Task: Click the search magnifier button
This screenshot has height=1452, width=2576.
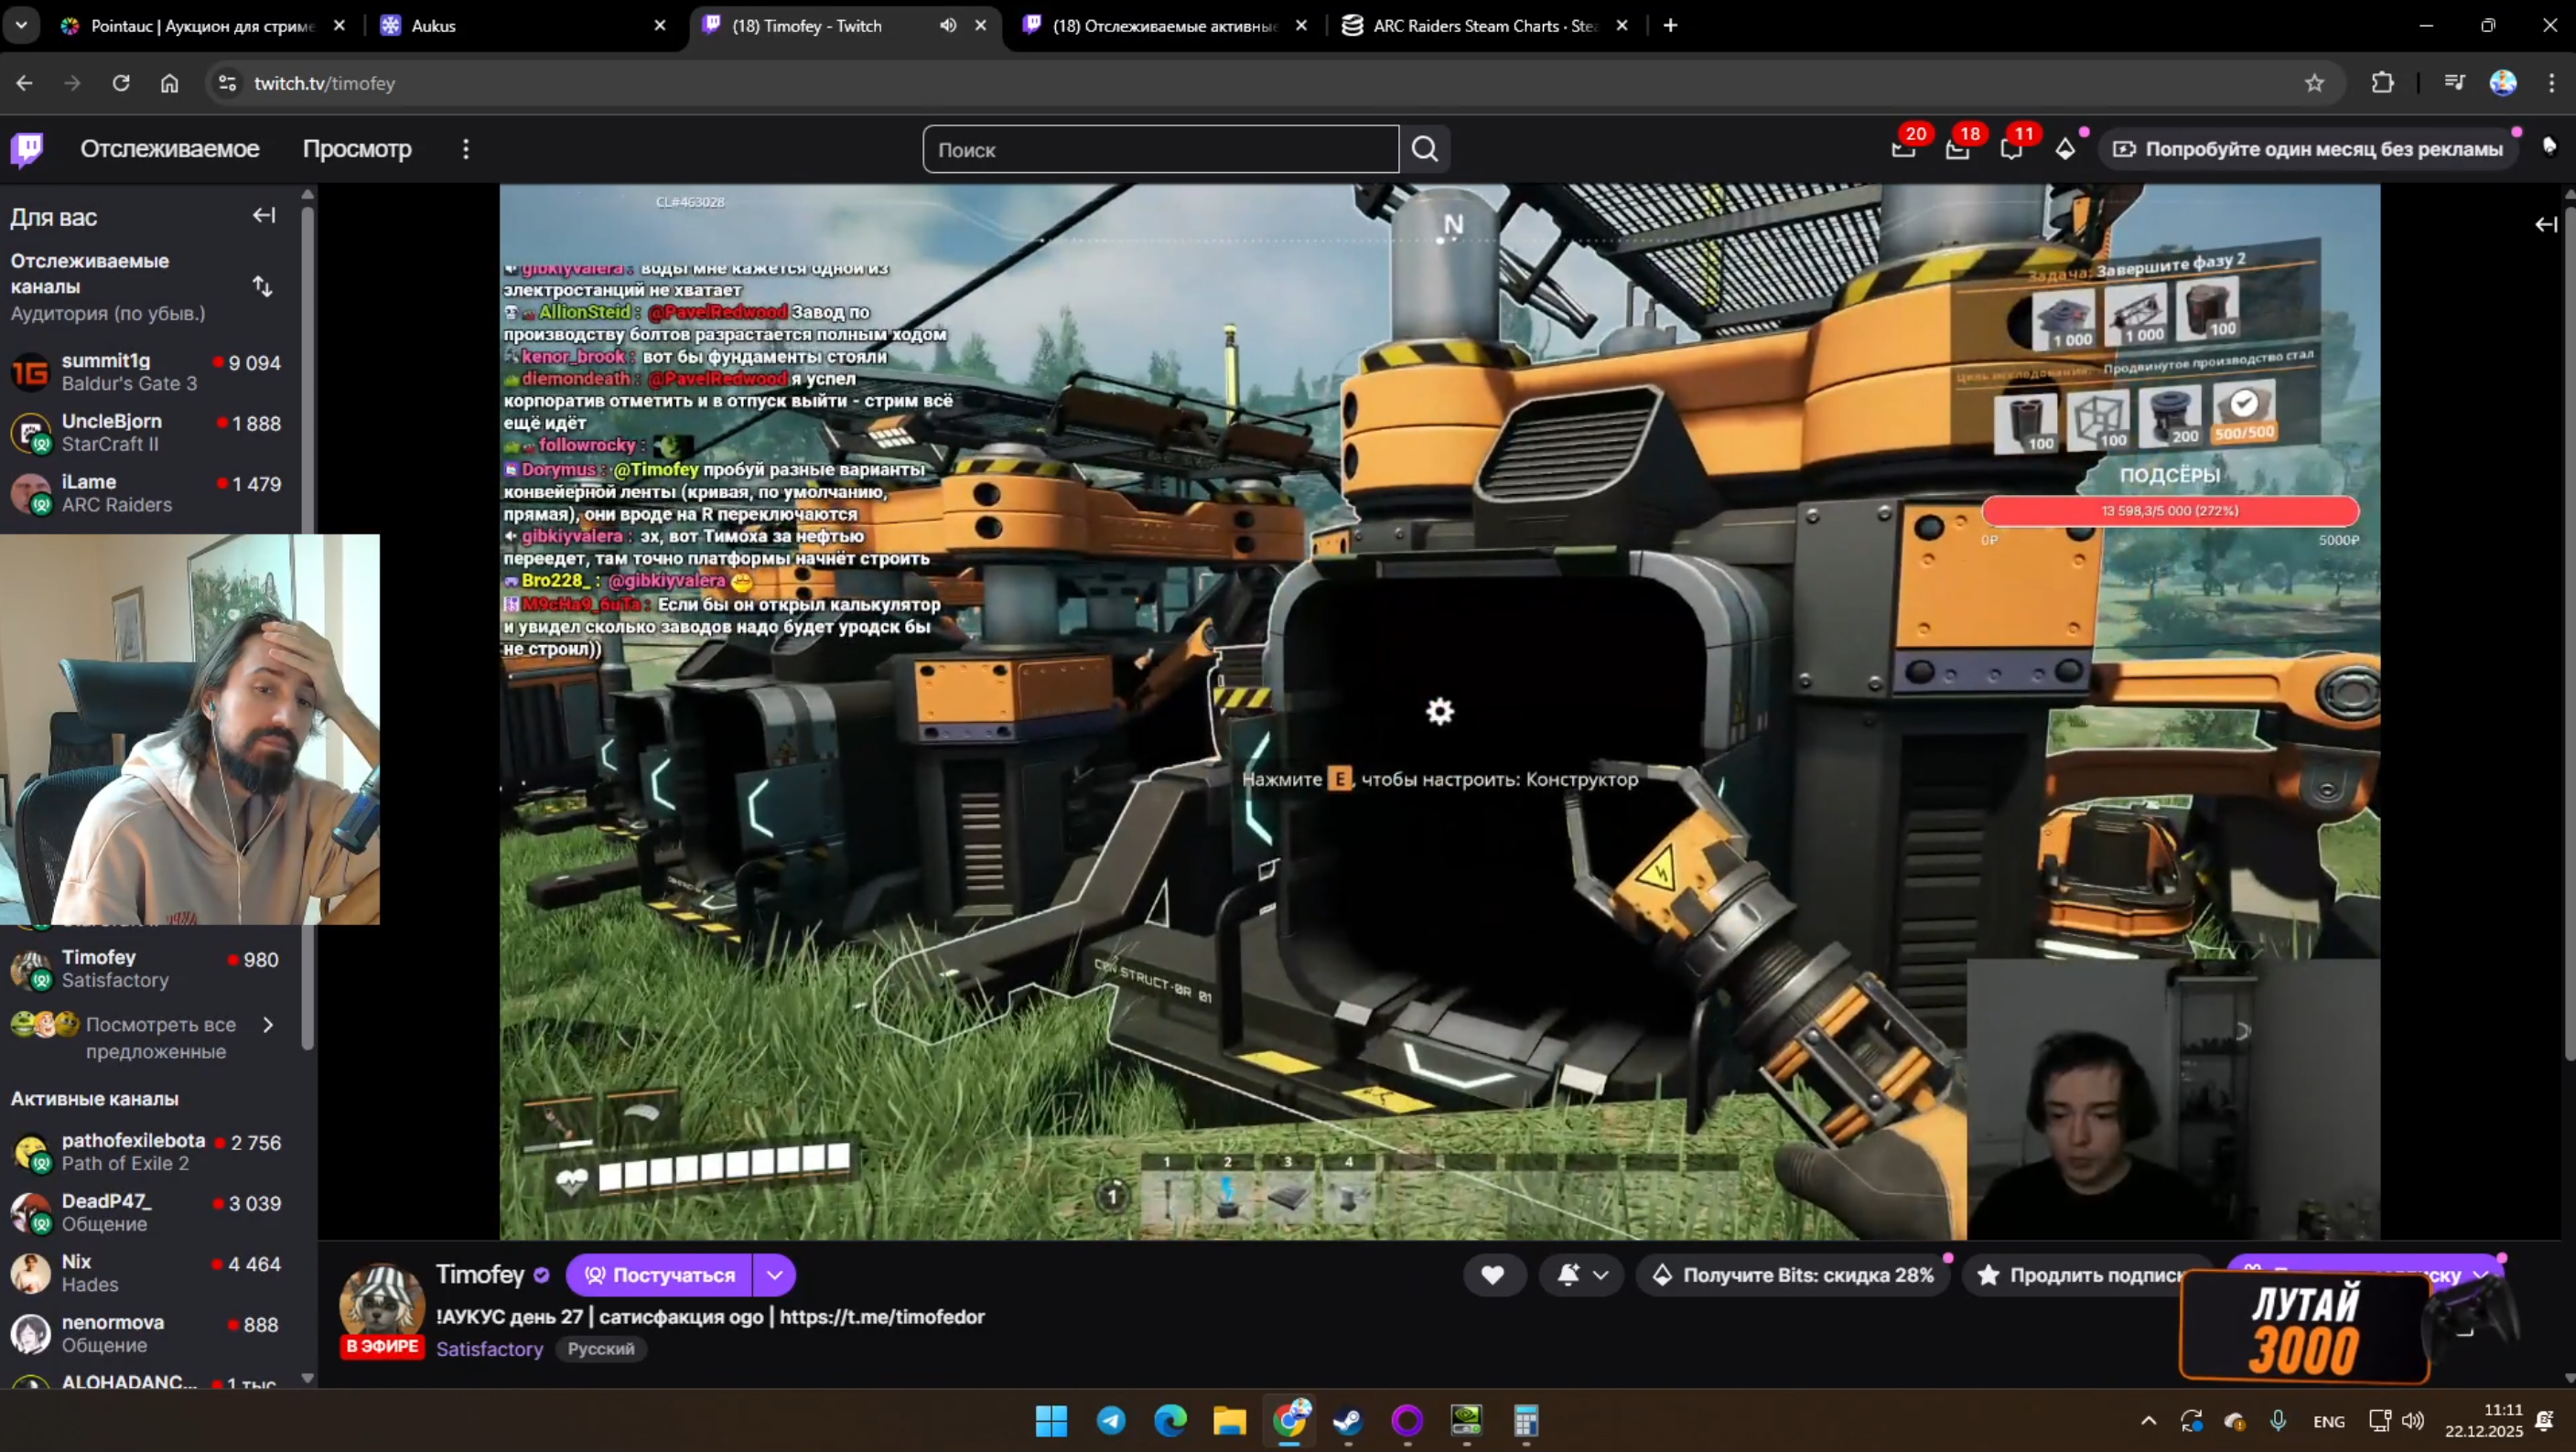Action: [x=1425, y=149]
